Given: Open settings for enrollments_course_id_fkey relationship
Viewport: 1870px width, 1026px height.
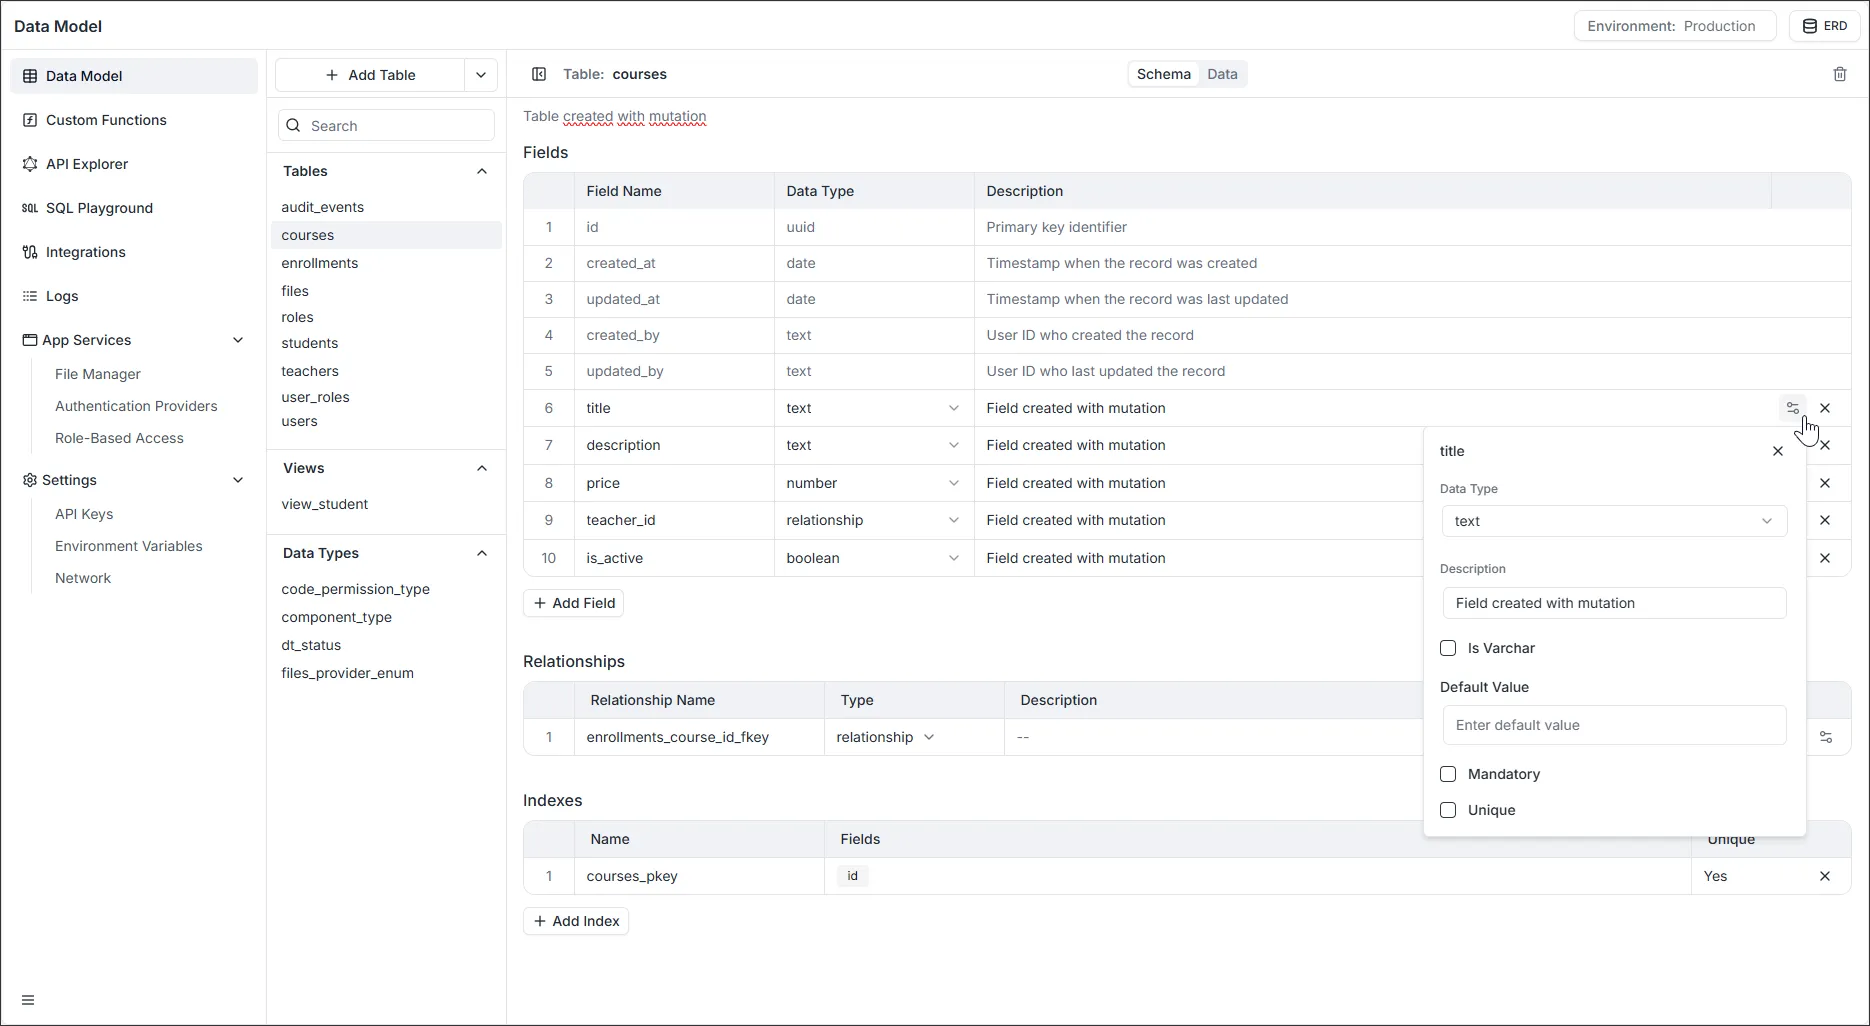Looking at the screenshot, I should (x=1825, y=737).
